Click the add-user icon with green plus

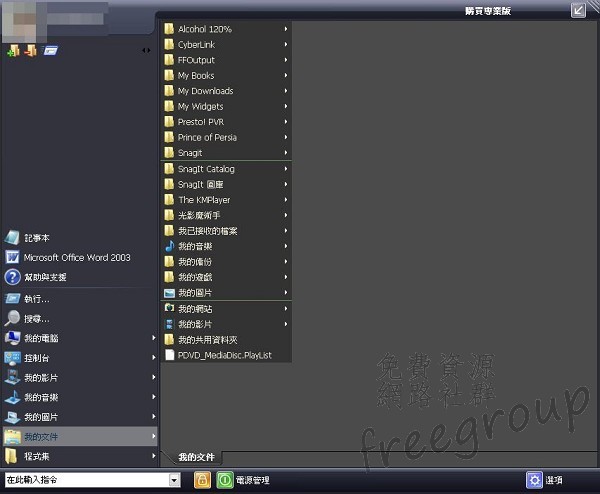pos(13,51)
